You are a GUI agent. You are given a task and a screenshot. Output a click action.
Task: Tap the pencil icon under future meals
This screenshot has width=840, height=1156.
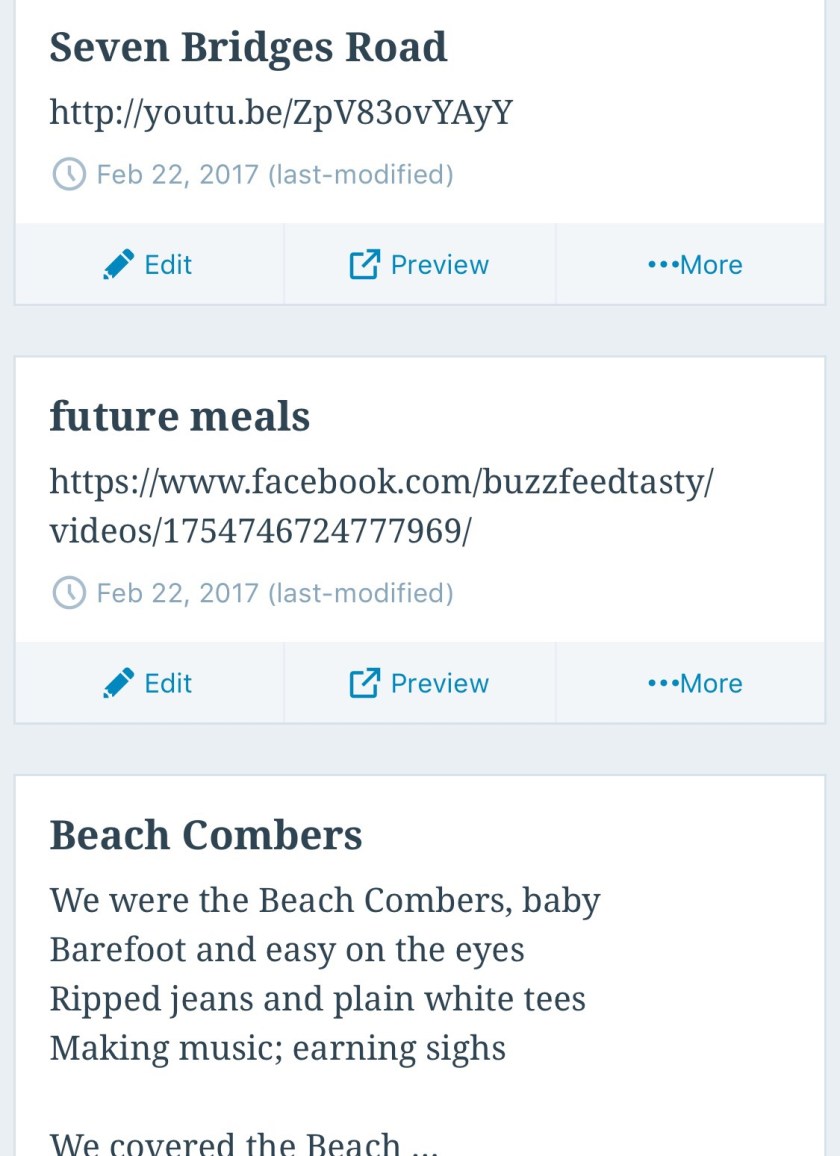(118, 684)
